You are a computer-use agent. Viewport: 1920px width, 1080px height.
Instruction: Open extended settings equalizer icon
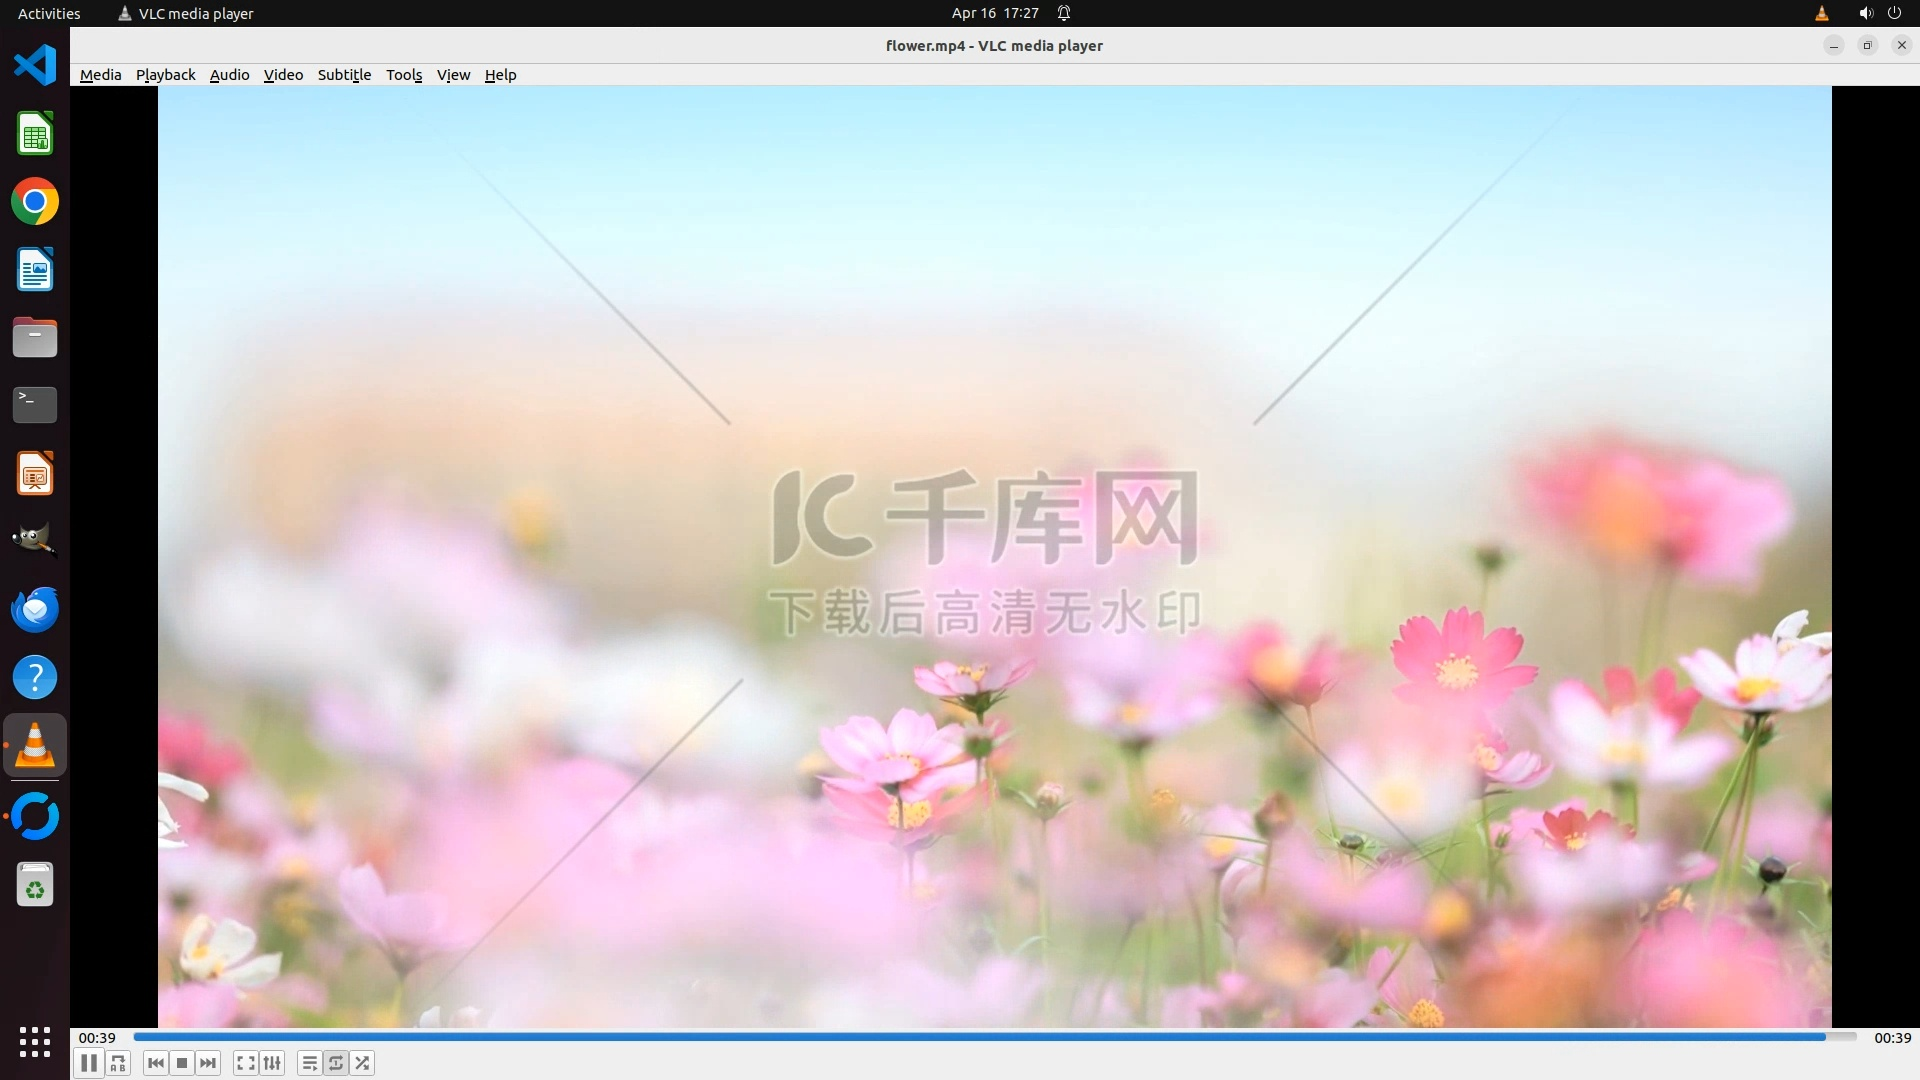coord(272,1063)
